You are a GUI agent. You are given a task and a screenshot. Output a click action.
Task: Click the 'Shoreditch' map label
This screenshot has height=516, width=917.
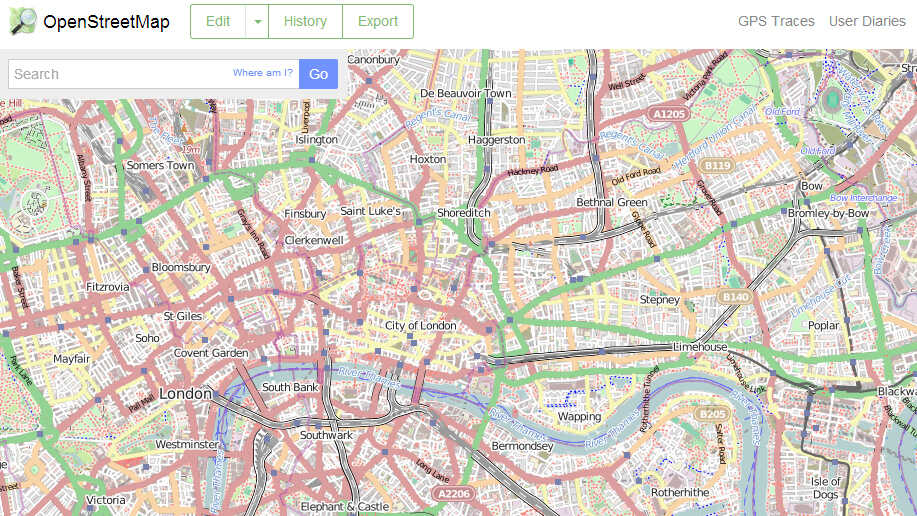point(464,213)
